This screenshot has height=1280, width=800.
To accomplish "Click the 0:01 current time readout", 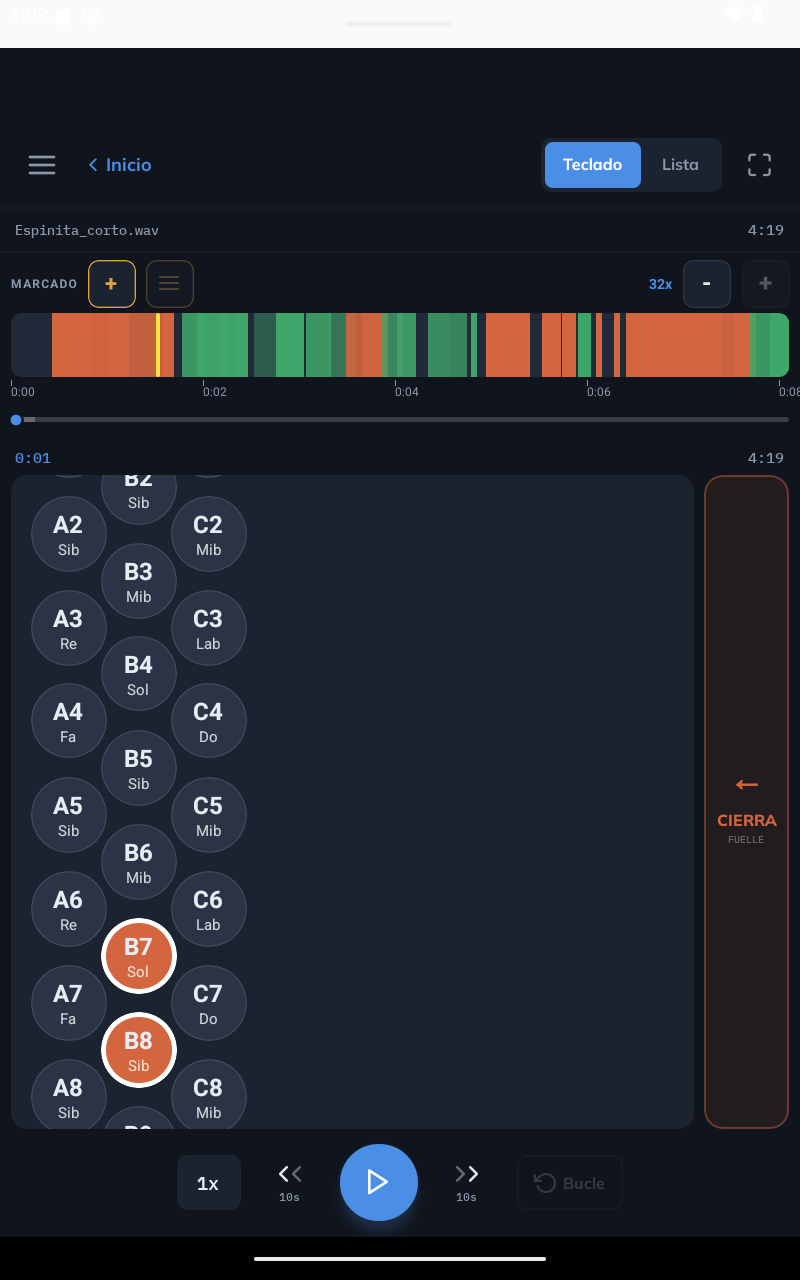I will click(33, 458).
